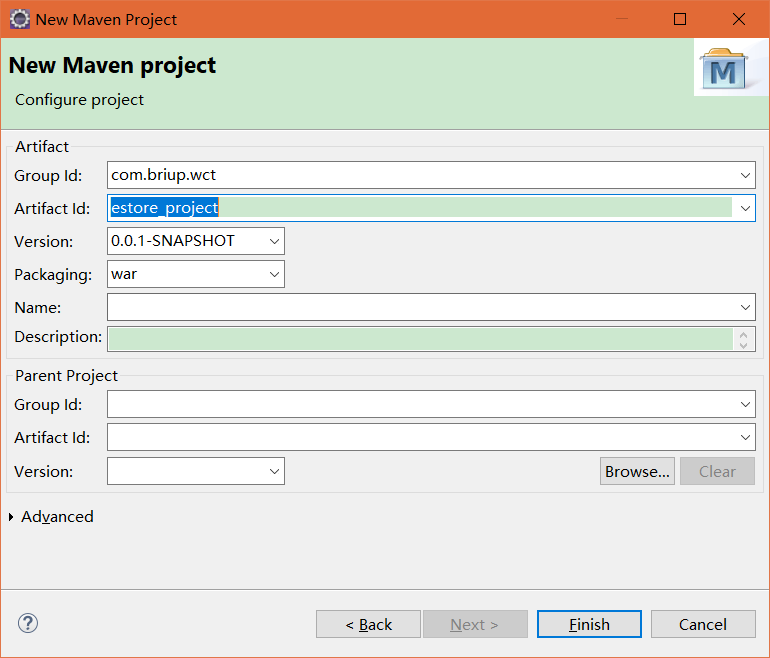Click the Cancel button
Screen dimensions: 770x658
tap(703, 624)
